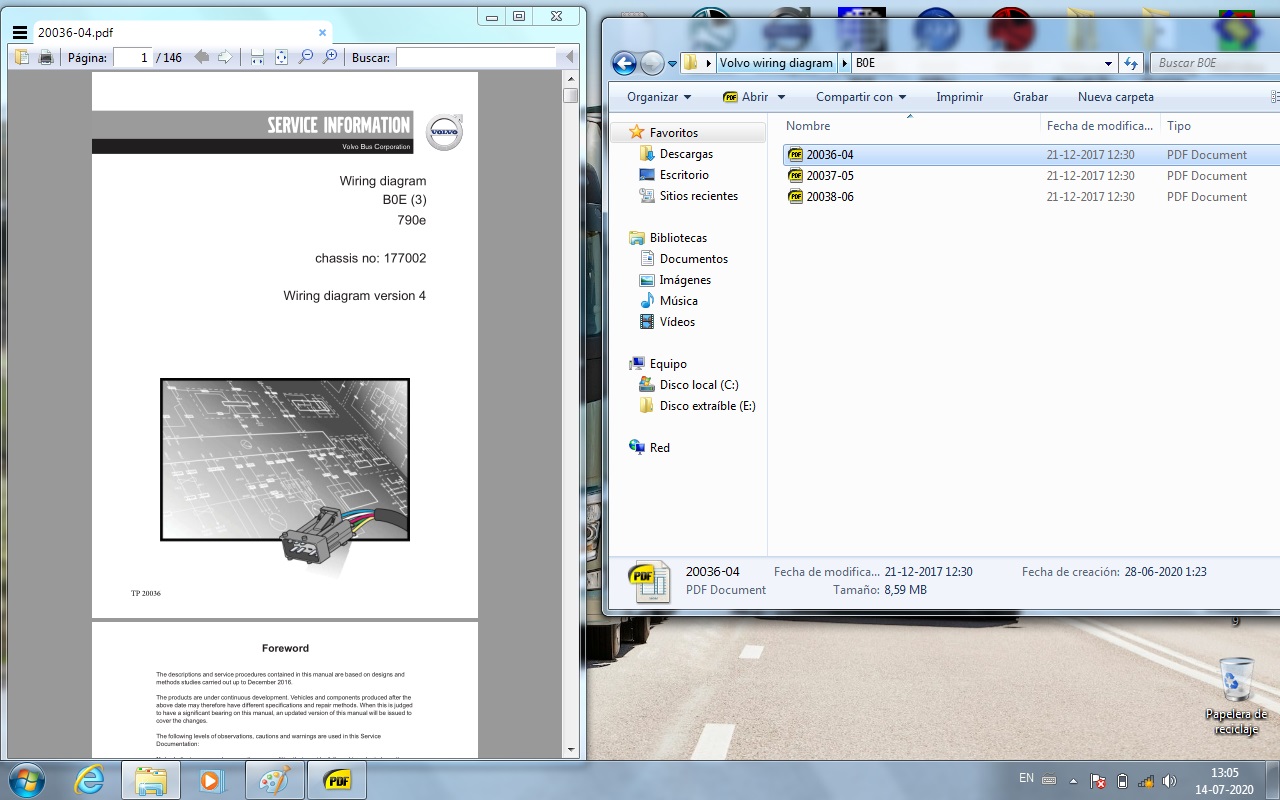Click Grabar in Explorer toolbar

click(x=1030, y=97)
